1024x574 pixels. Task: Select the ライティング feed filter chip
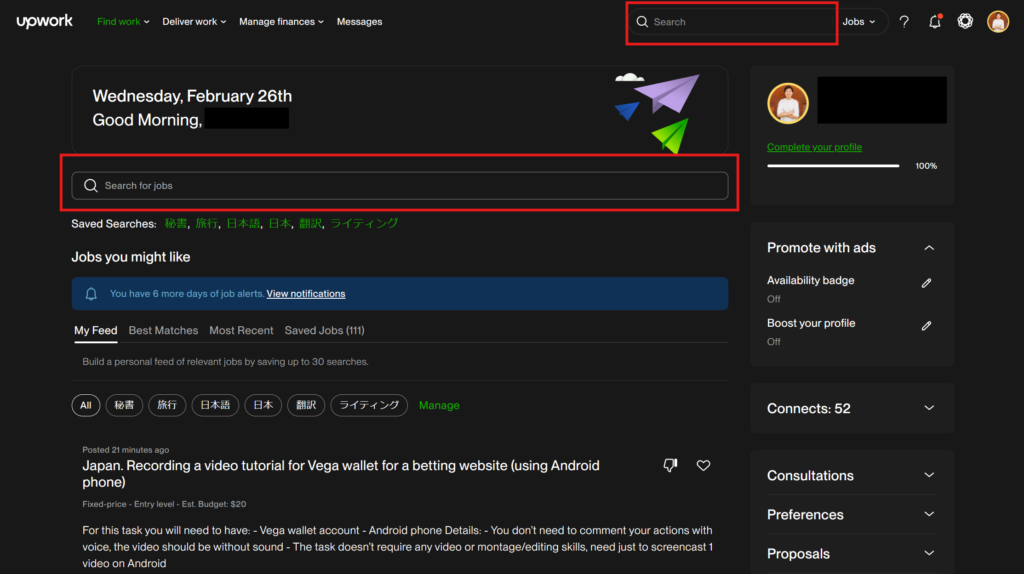(369, 405)
